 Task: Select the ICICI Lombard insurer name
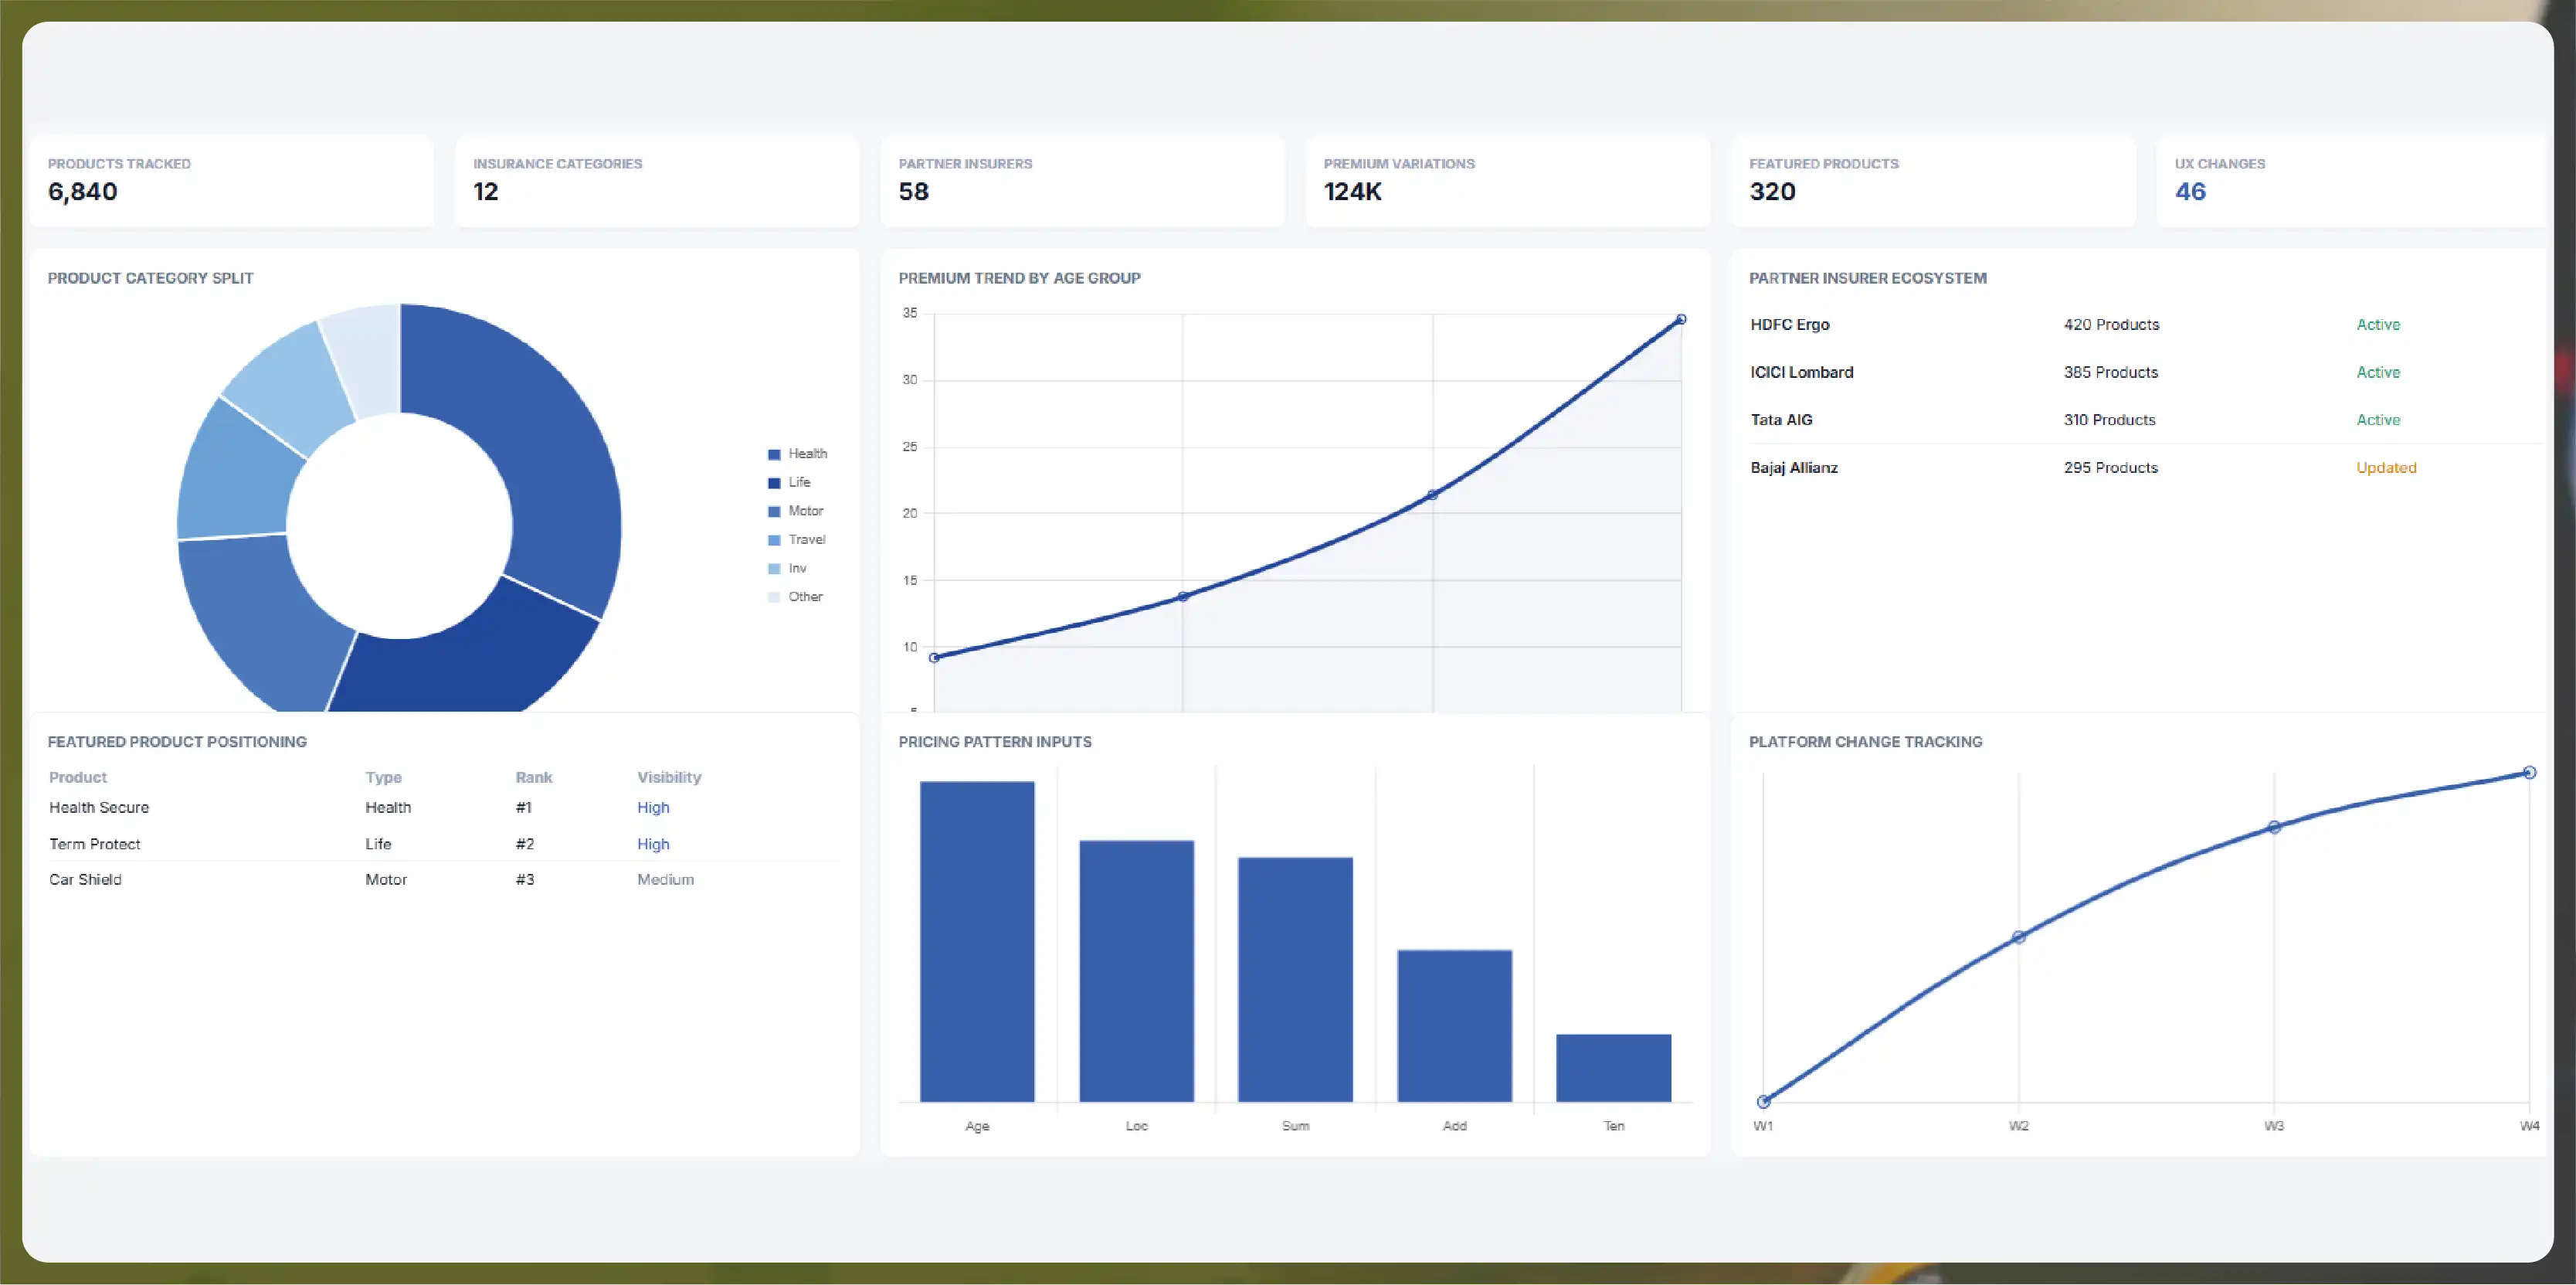coord(1802,373)
